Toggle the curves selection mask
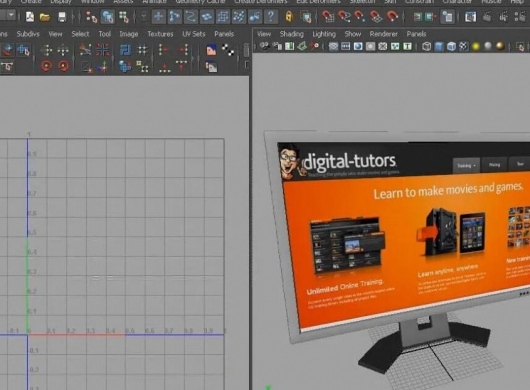 [191, 17]
